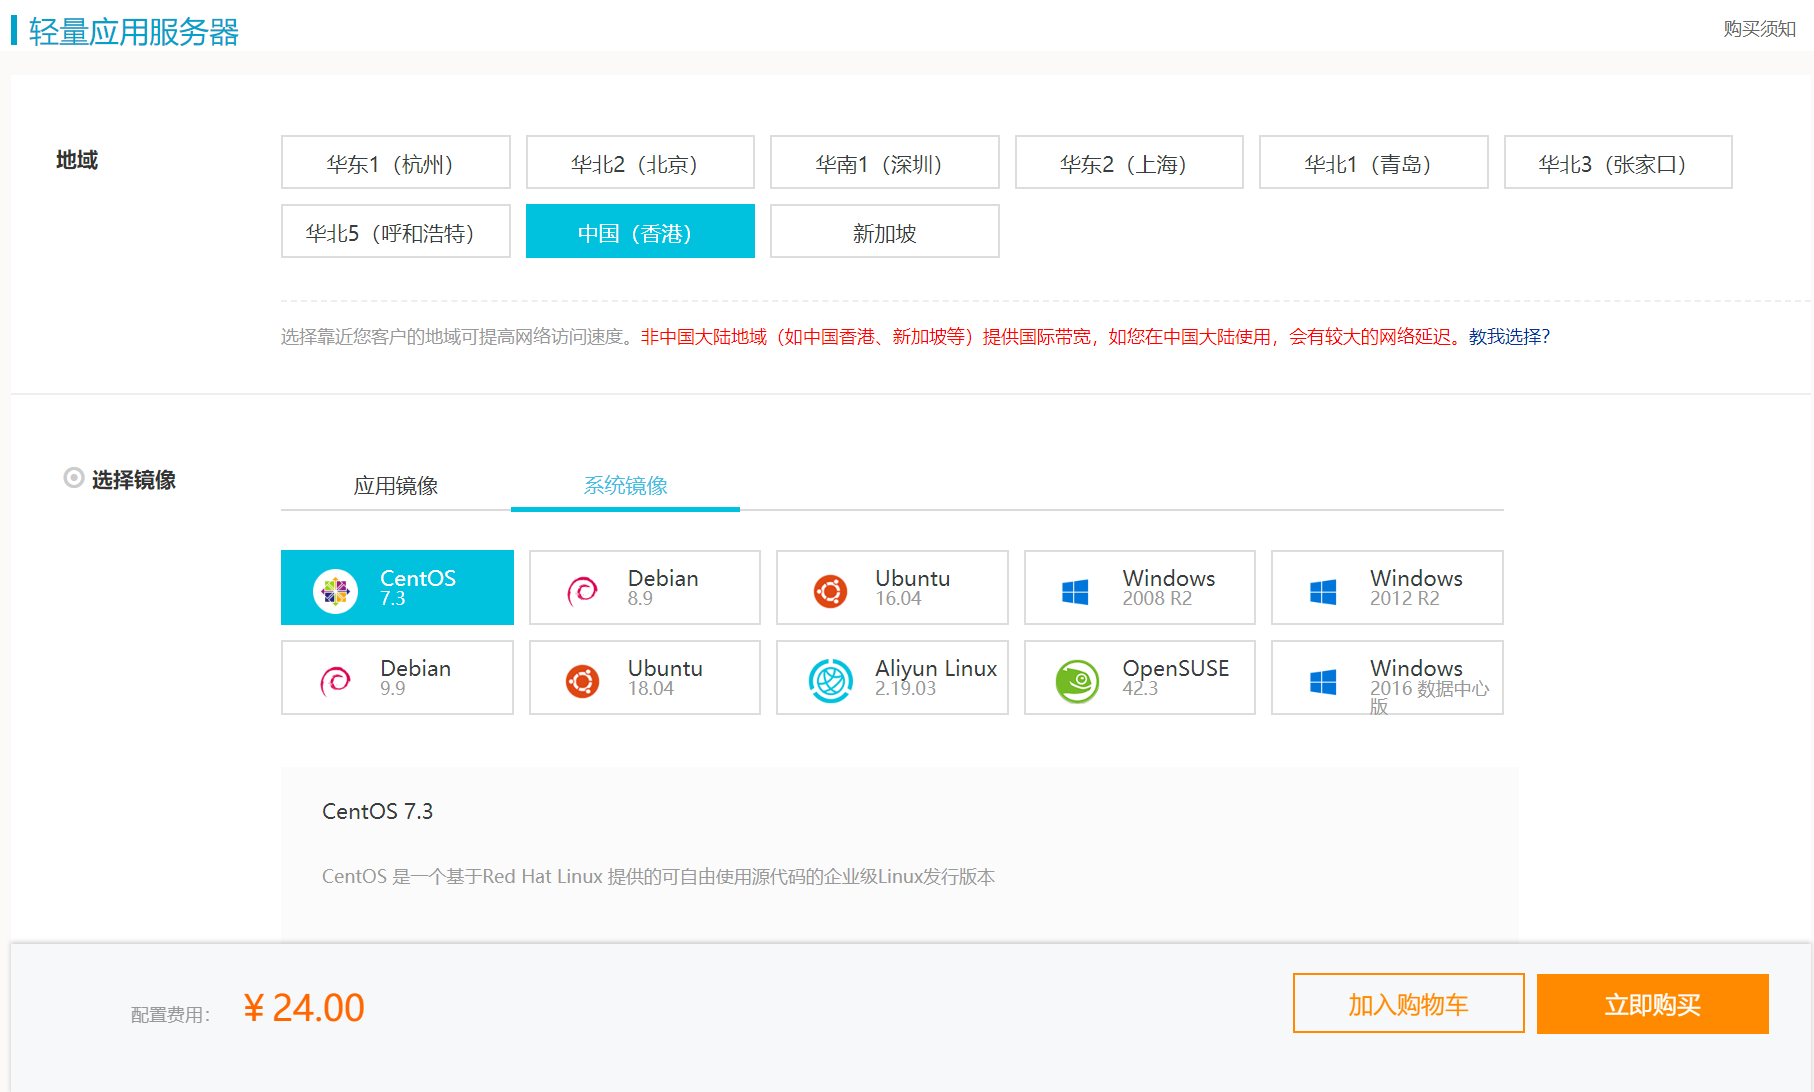Pick the Debian 9.9 image
Image resolution: width=1814 pixels, height=1092 pixels.
tap(397, 677)
